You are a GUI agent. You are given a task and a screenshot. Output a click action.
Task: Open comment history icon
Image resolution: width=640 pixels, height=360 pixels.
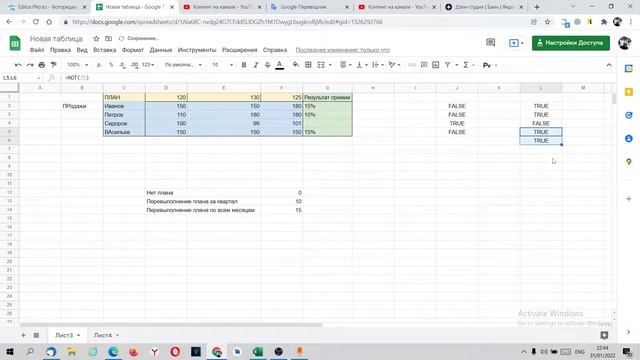pos(491,43)
